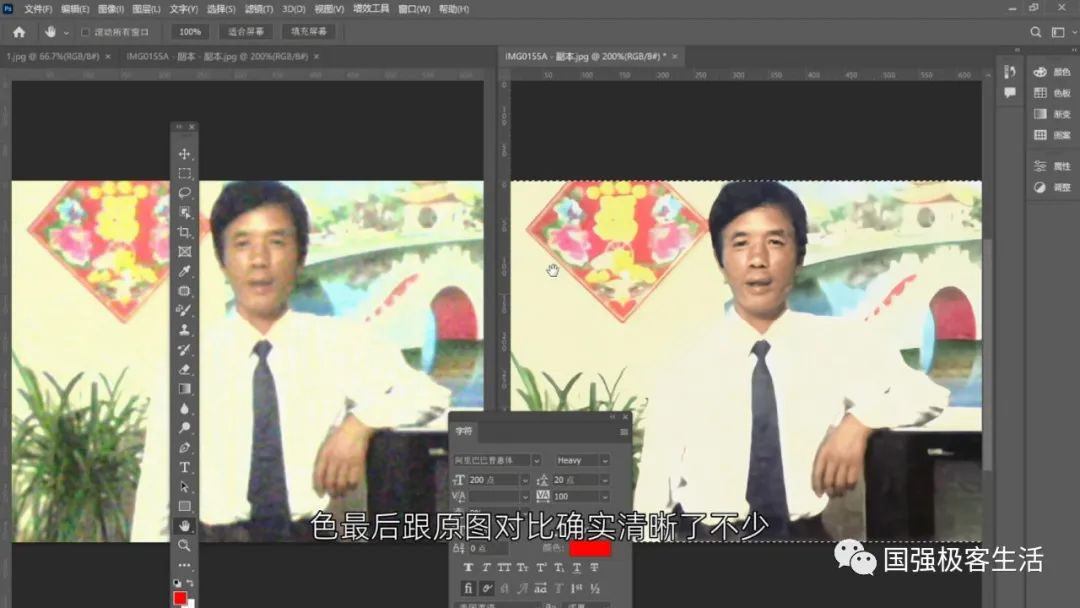Toggle All Caps in Character panel
1080x608 pixels.
[504, 567]
